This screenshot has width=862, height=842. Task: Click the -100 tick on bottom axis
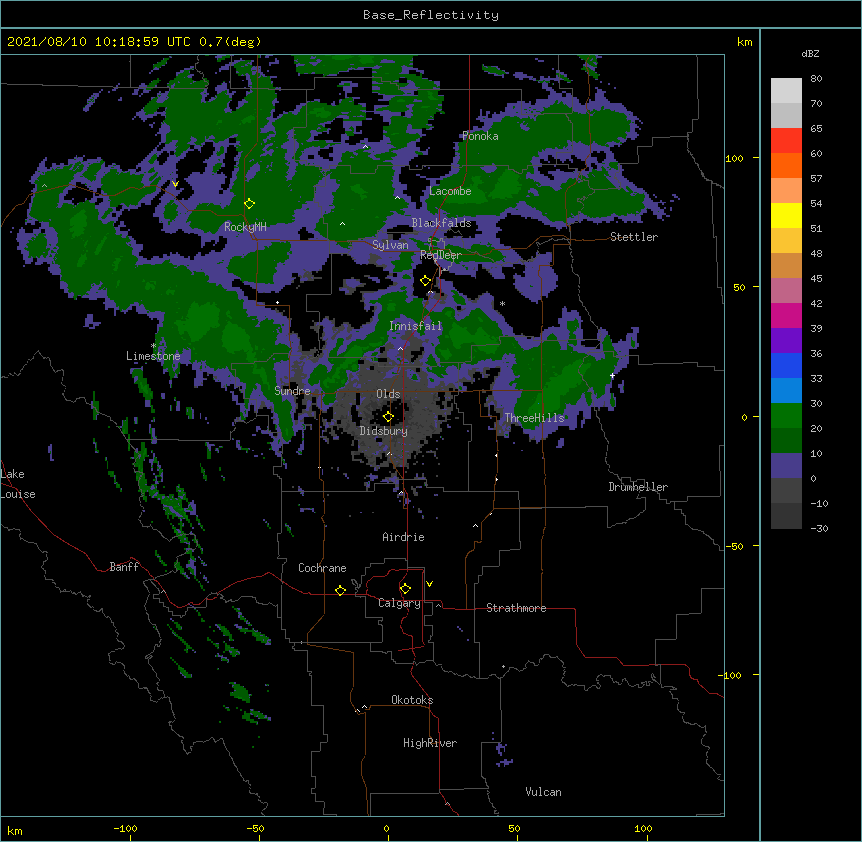click(125, 828)
